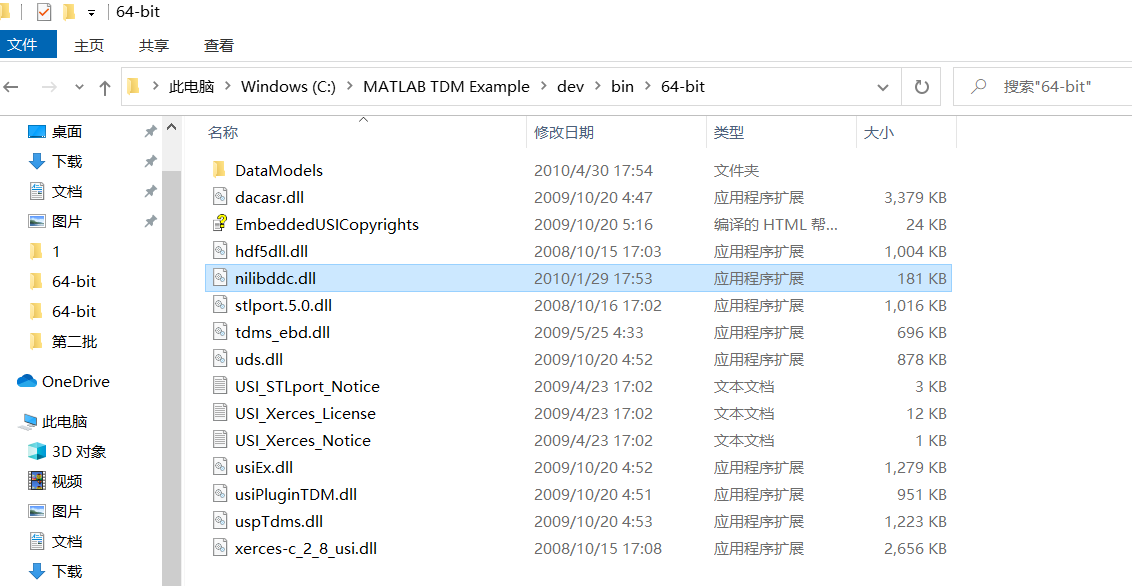Select the uds.dll file icon
The width and height of the screenshot is (1132, 586).
(220, 359)
